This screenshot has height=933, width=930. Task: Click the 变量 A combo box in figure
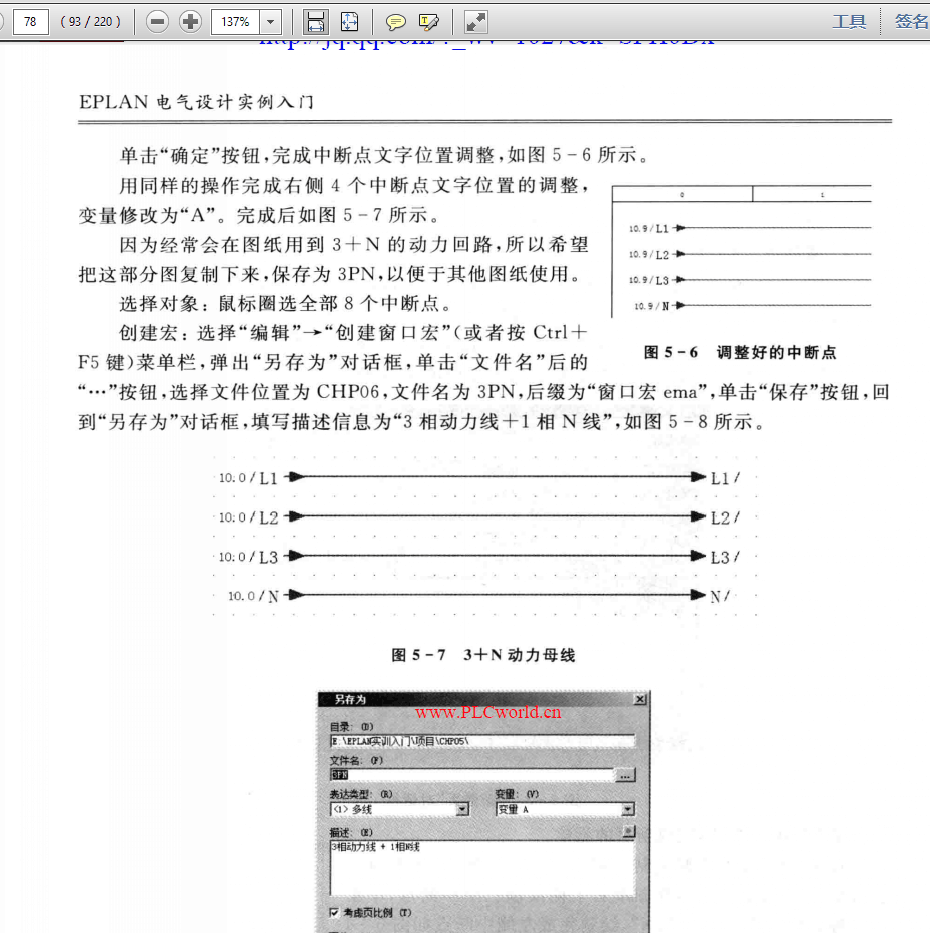(x=565, y=809)
